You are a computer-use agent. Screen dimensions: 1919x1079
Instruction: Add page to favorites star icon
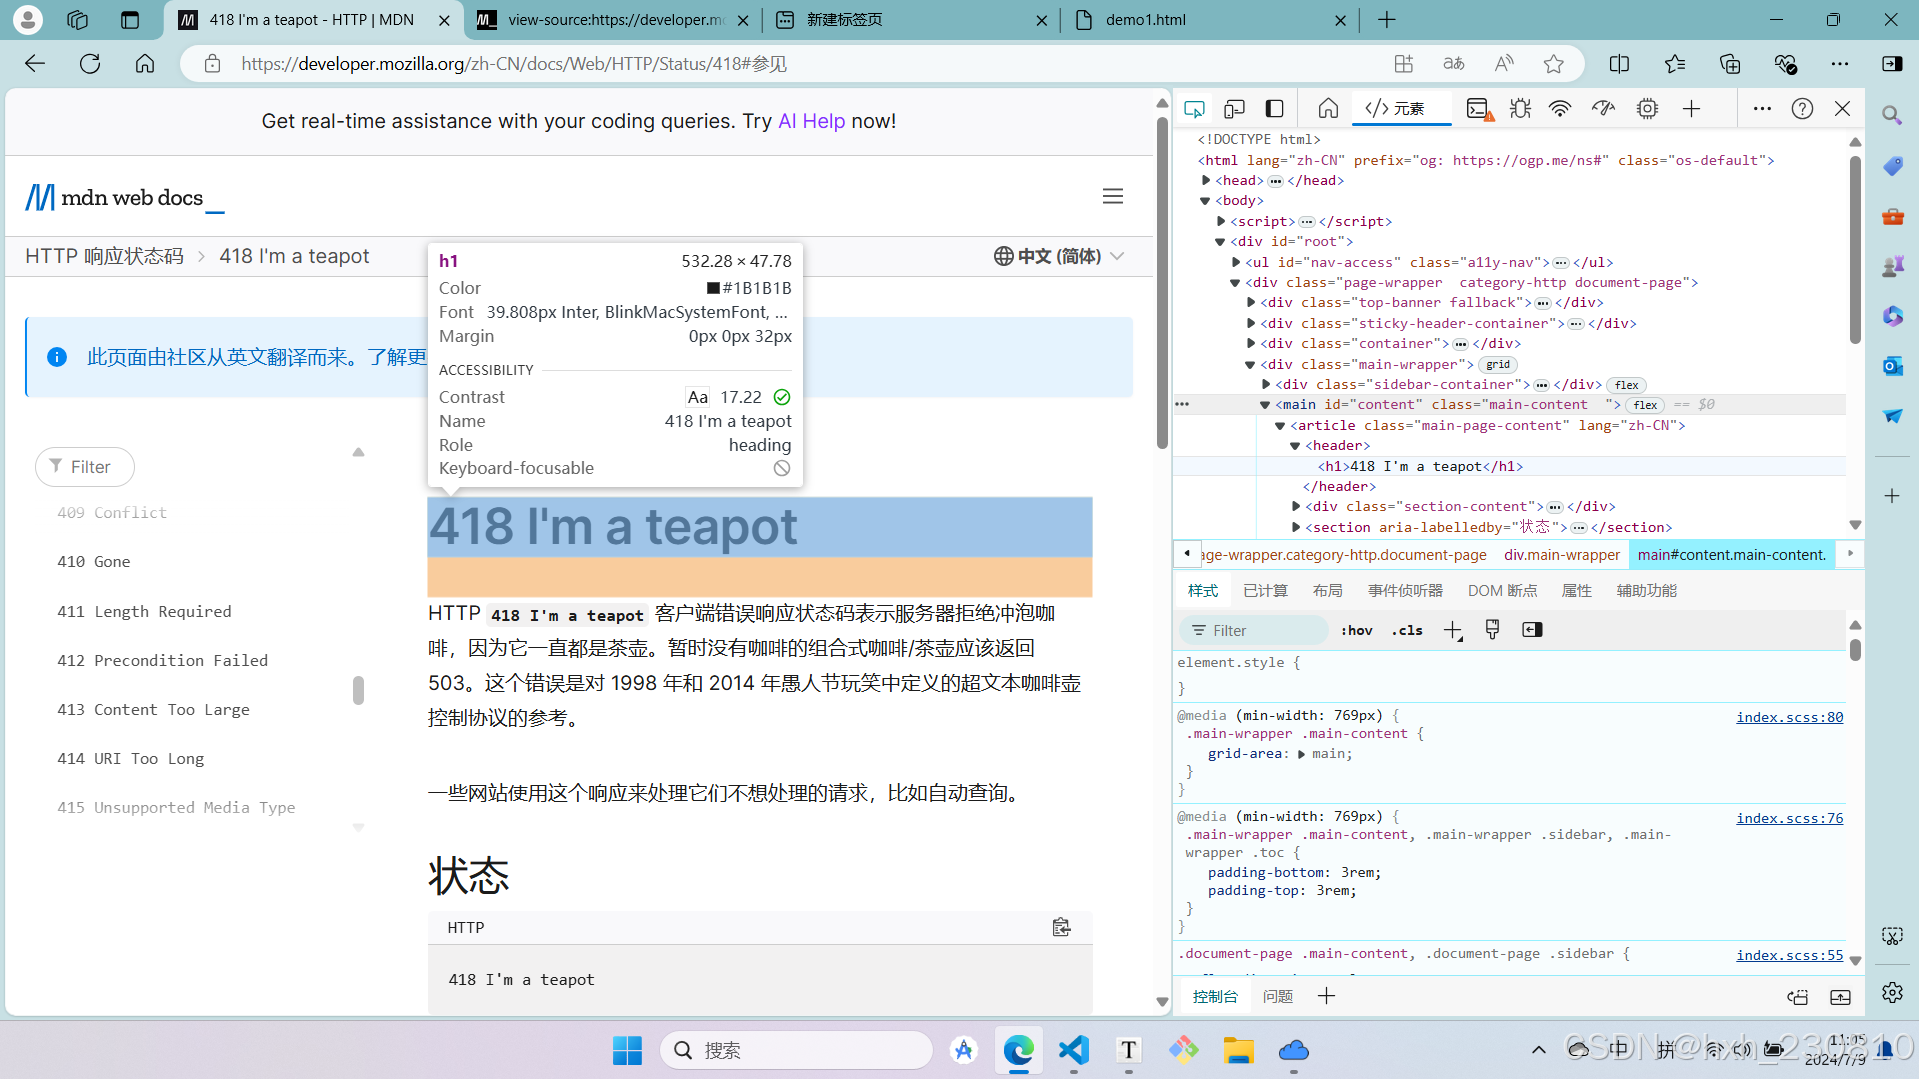click(1553, 64)
